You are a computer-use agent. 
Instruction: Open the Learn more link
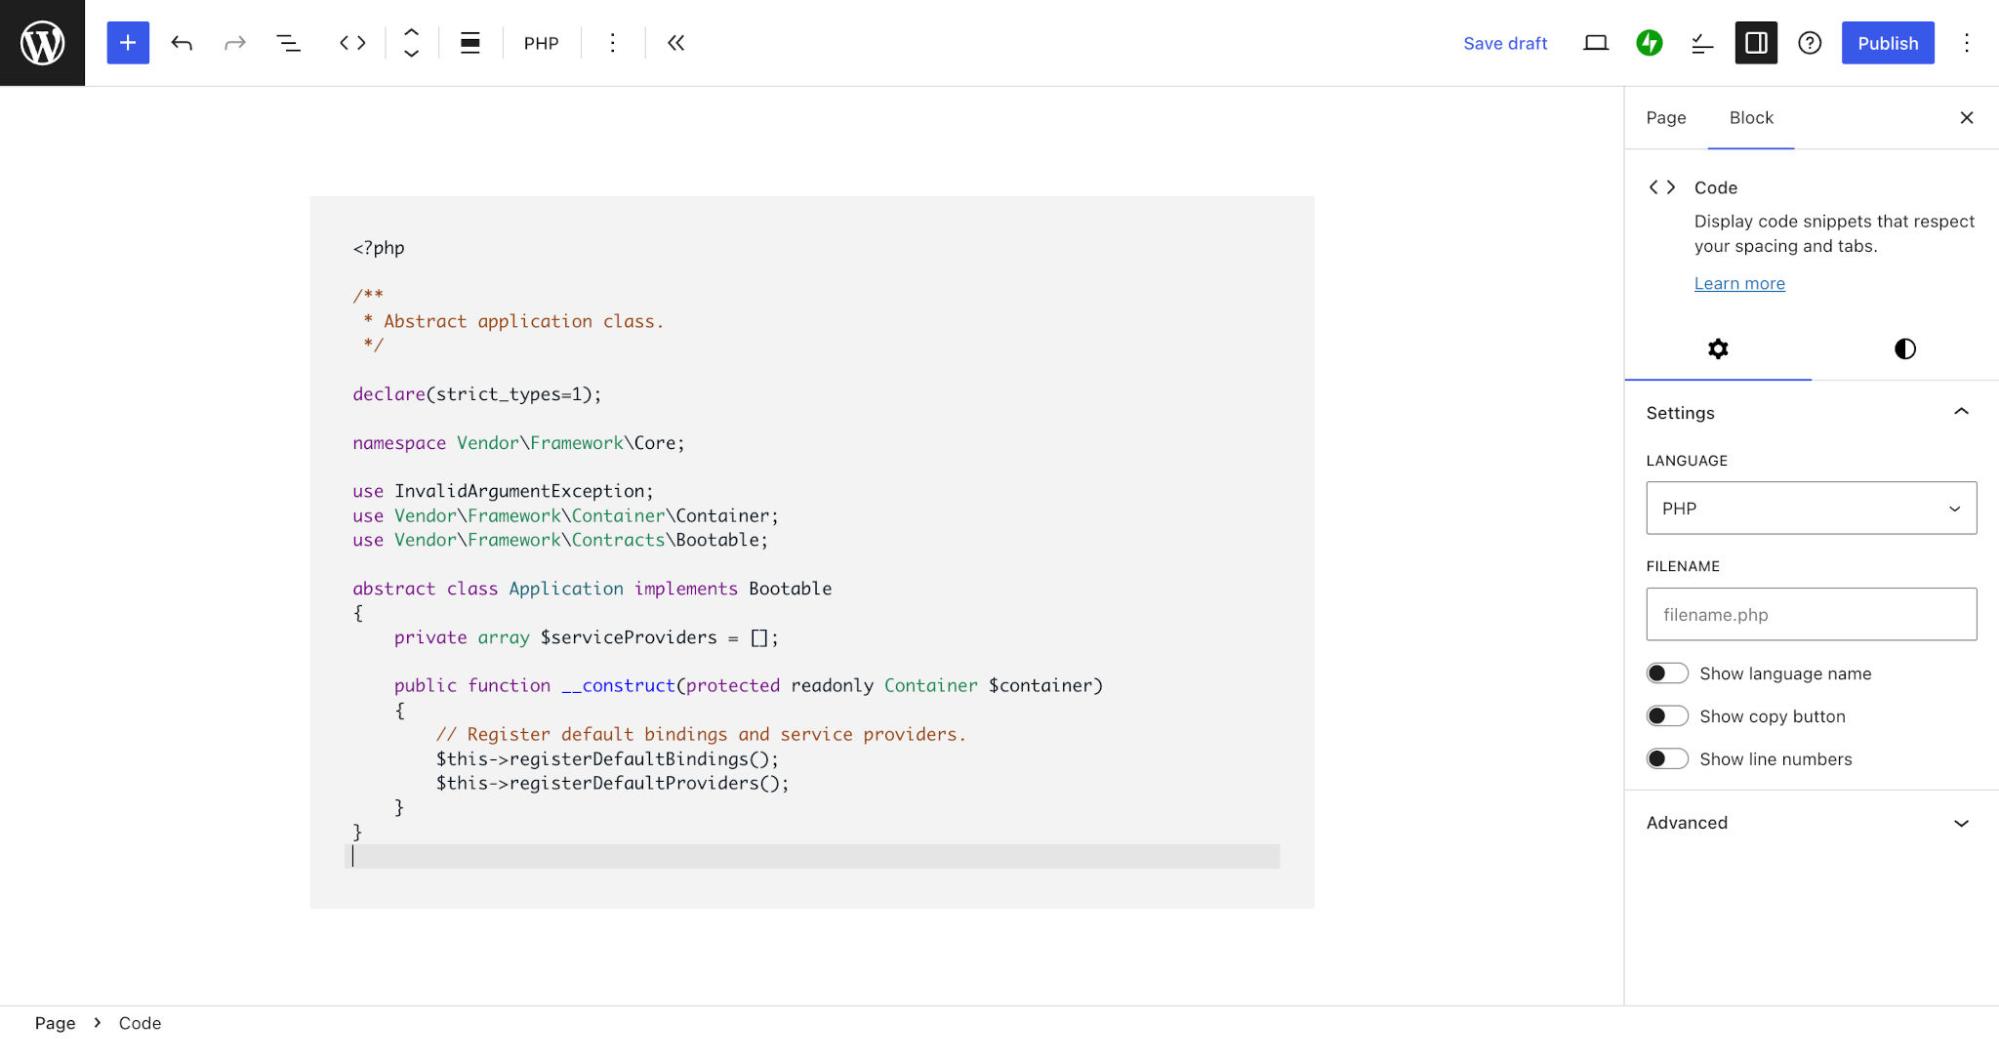click(x=1739, y=284)
